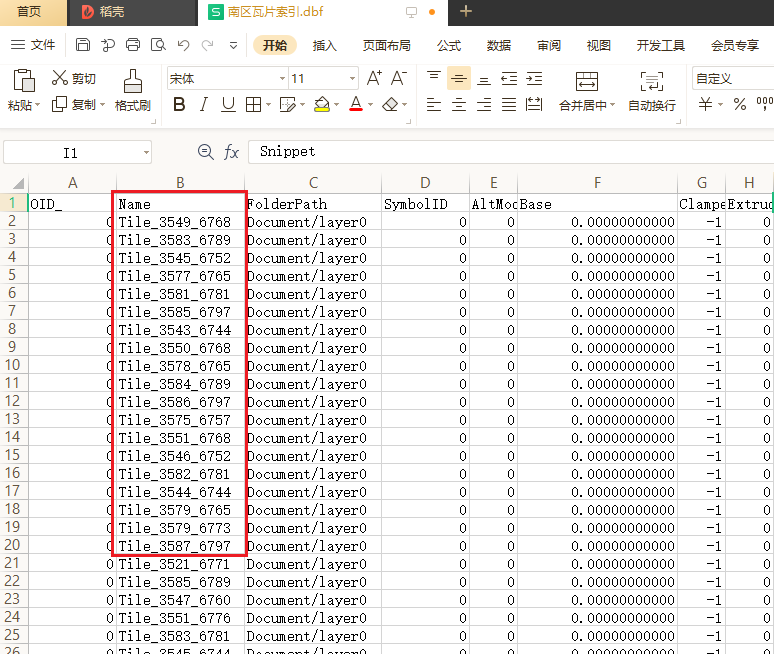Switch to the 页面布局 tab
This screenshot has height=654, width=774.
[x=387, y=45]
